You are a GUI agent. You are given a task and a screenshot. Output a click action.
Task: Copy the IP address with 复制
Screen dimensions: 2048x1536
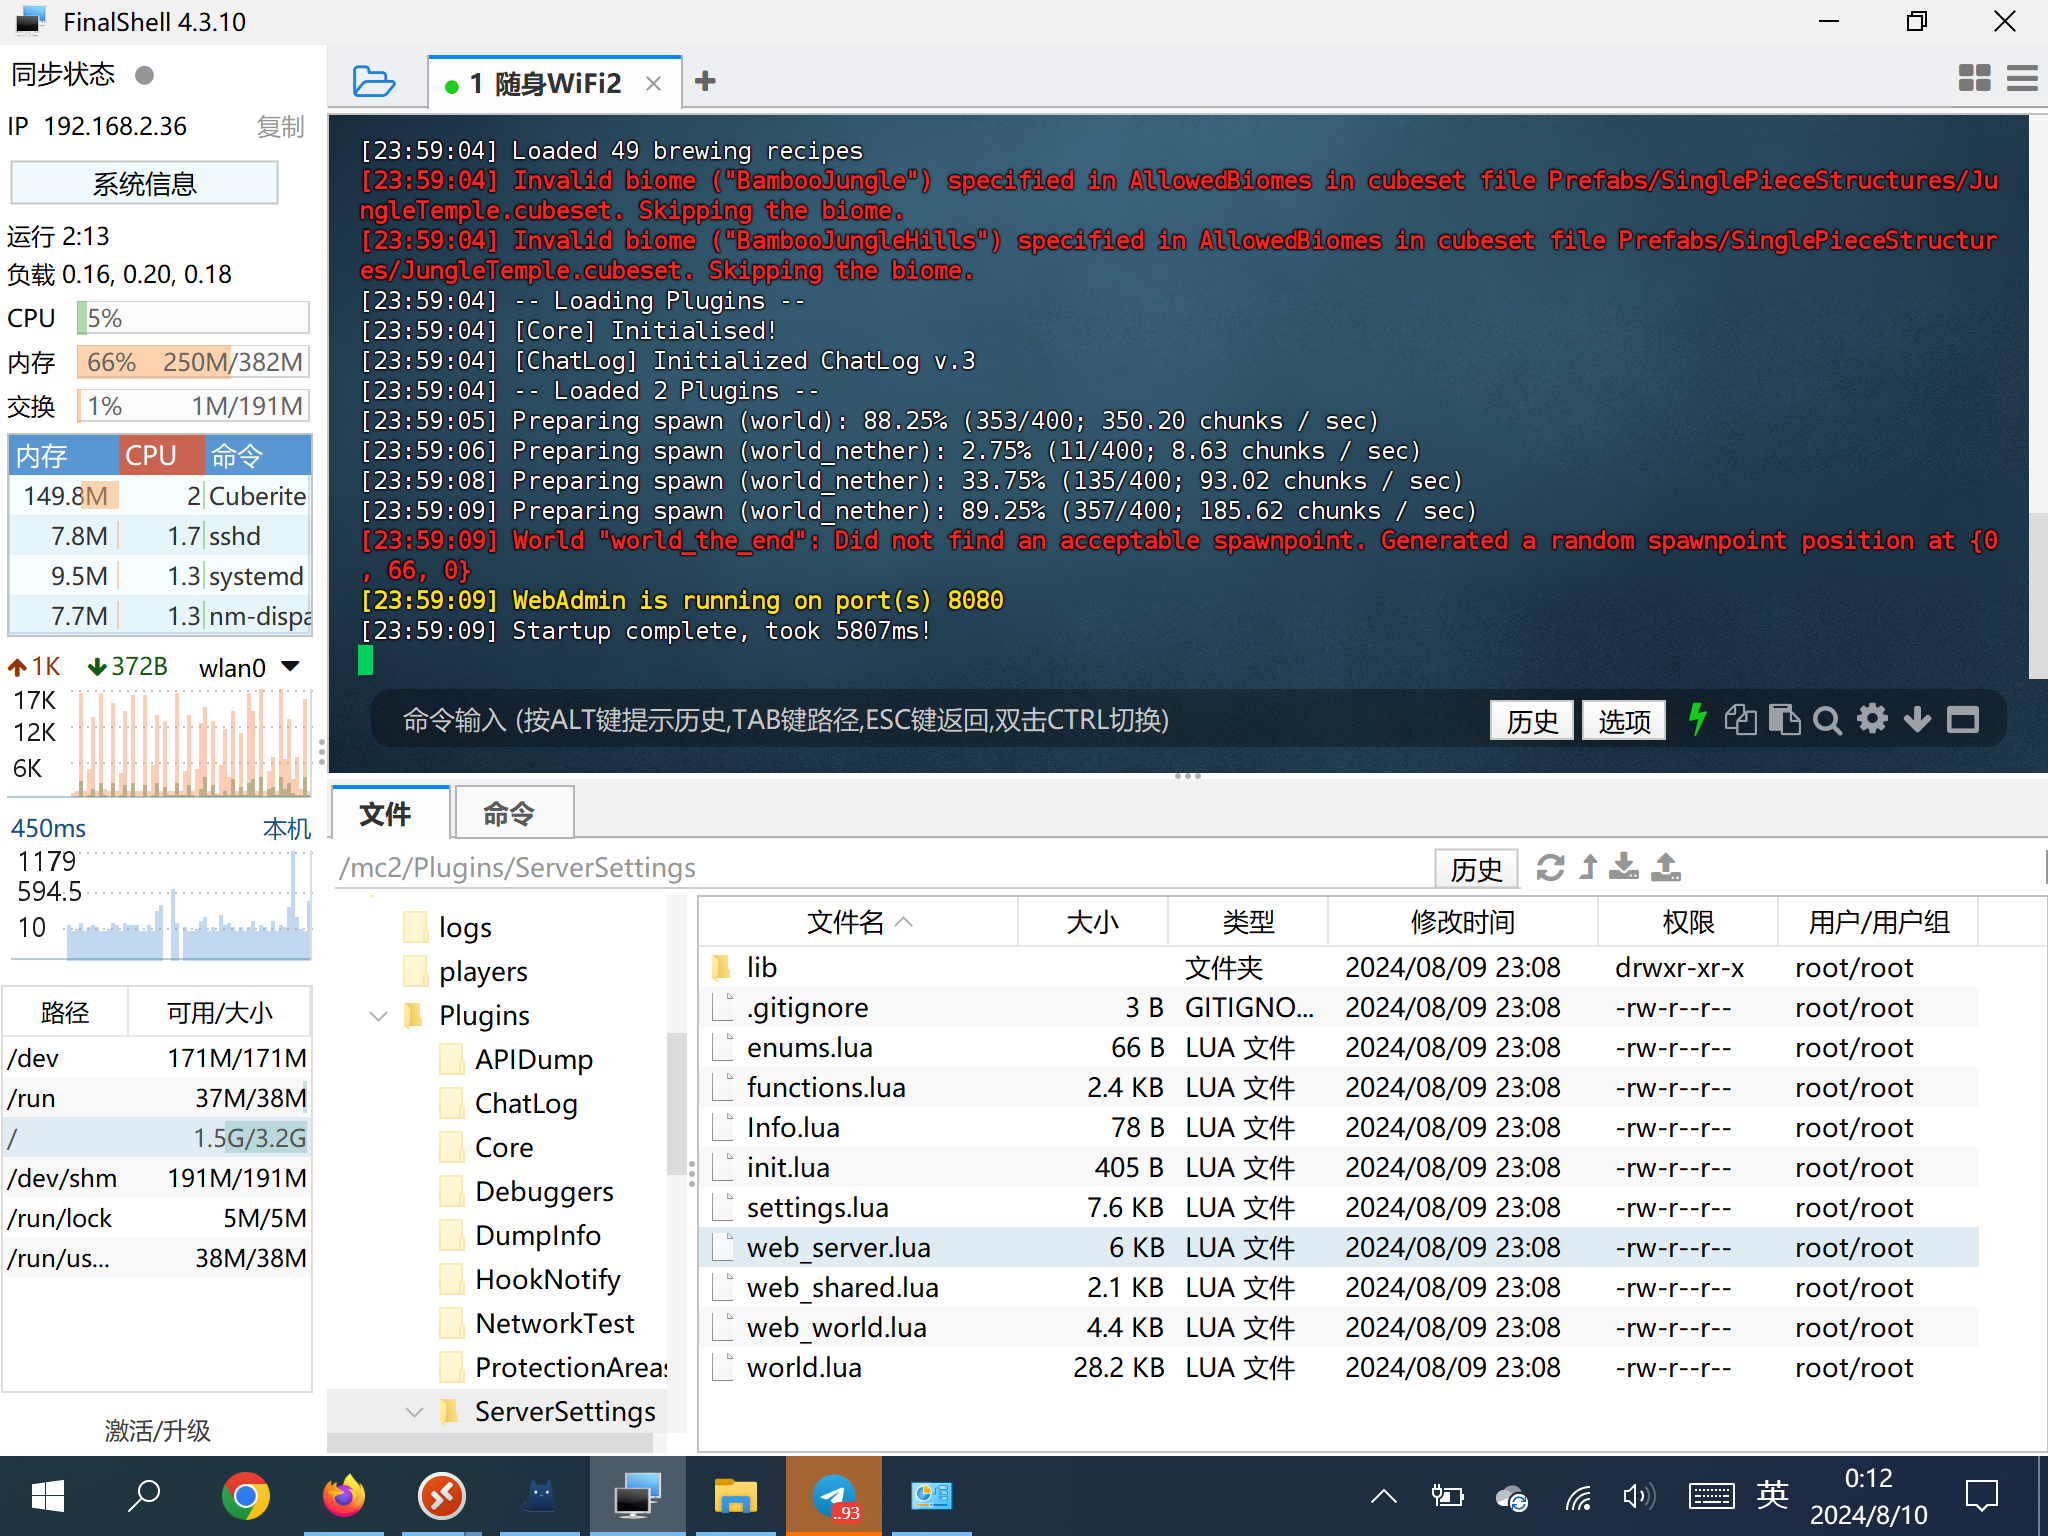[x=280, y=127]
